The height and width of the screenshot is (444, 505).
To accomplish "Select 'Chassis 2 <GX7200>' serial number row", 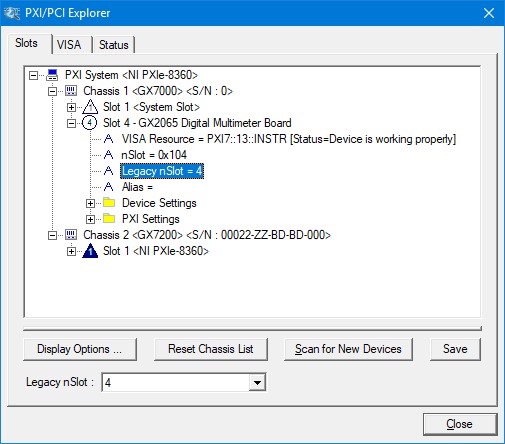I will coord(207,235).
